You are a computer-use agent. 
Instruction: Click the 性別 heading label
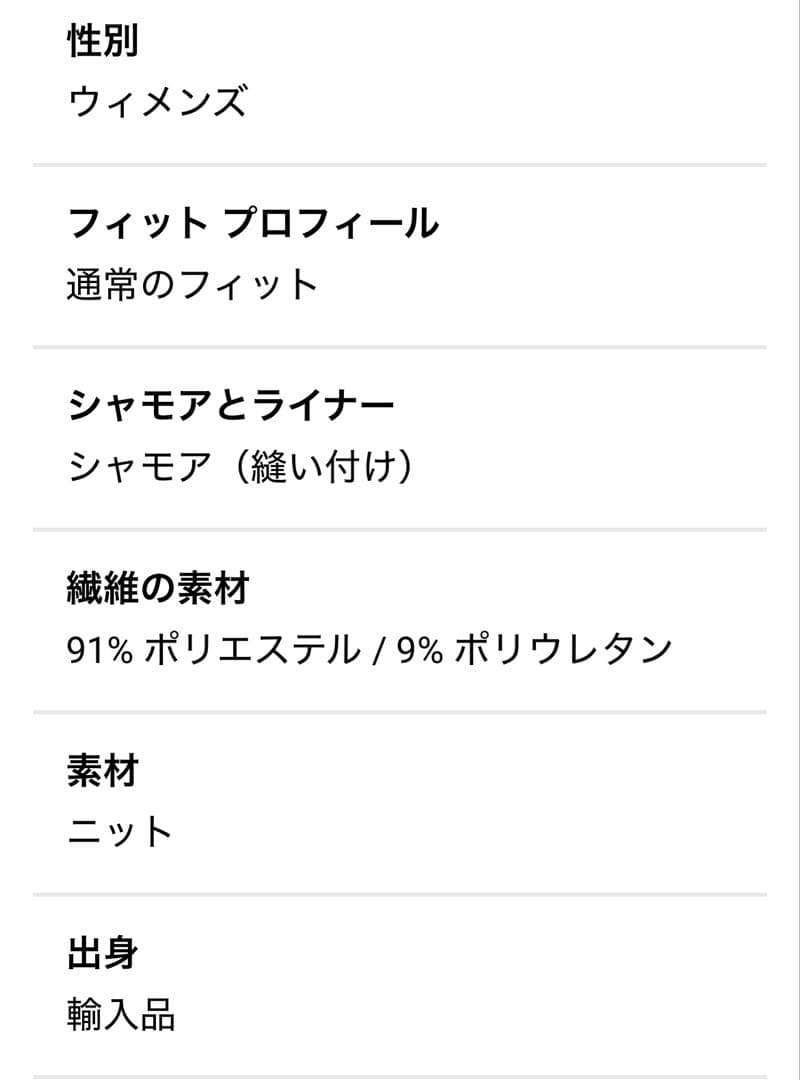pos(102,42)
